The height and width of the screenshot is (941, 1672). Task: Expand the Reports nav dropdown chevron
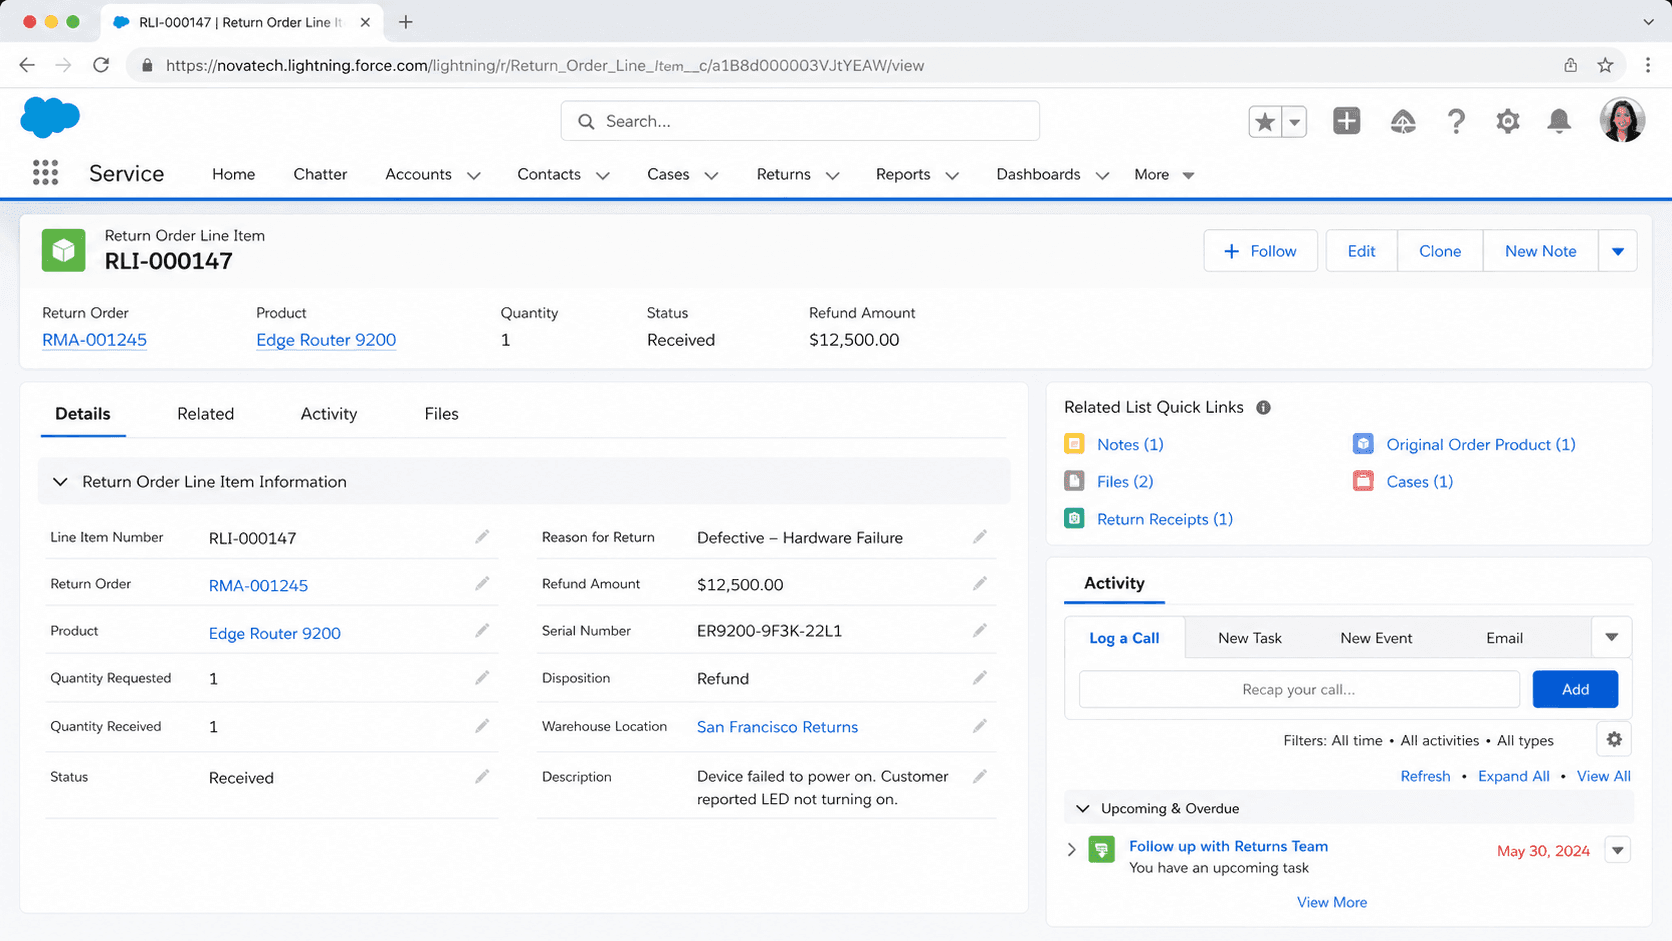[952, 175]
